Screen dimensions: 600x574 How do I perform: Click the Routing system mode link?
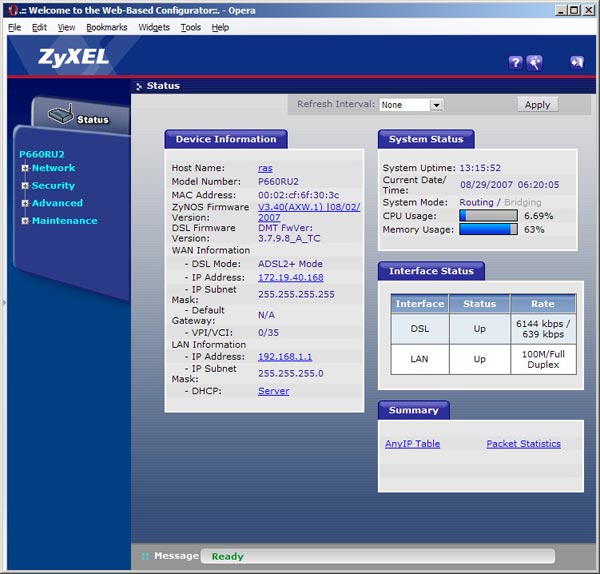coord(476,202)
